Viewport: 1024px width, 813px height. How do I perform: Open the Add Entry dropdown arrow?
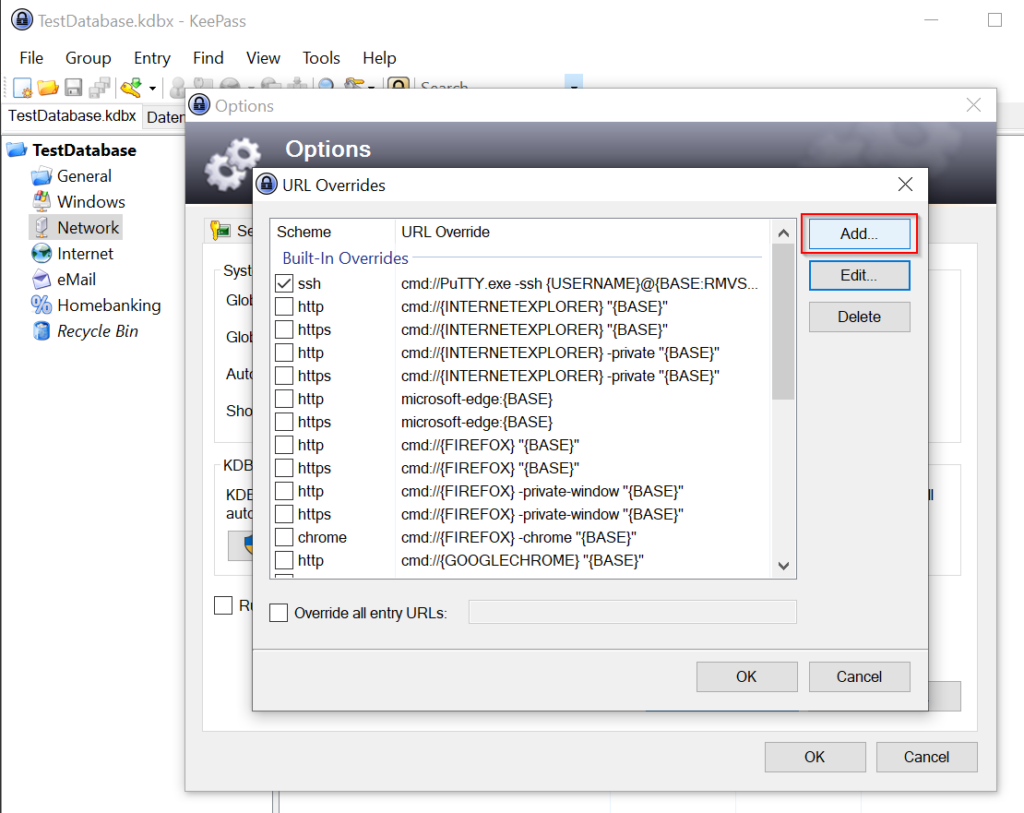(152, 88)
